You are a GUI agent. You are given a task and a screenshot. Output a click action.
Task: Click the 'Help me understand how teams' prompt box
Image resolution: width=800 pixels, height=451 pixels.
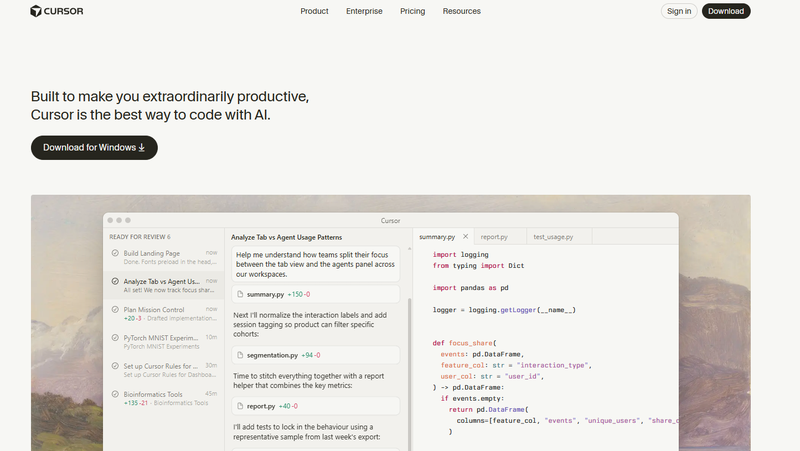(315, 264)
